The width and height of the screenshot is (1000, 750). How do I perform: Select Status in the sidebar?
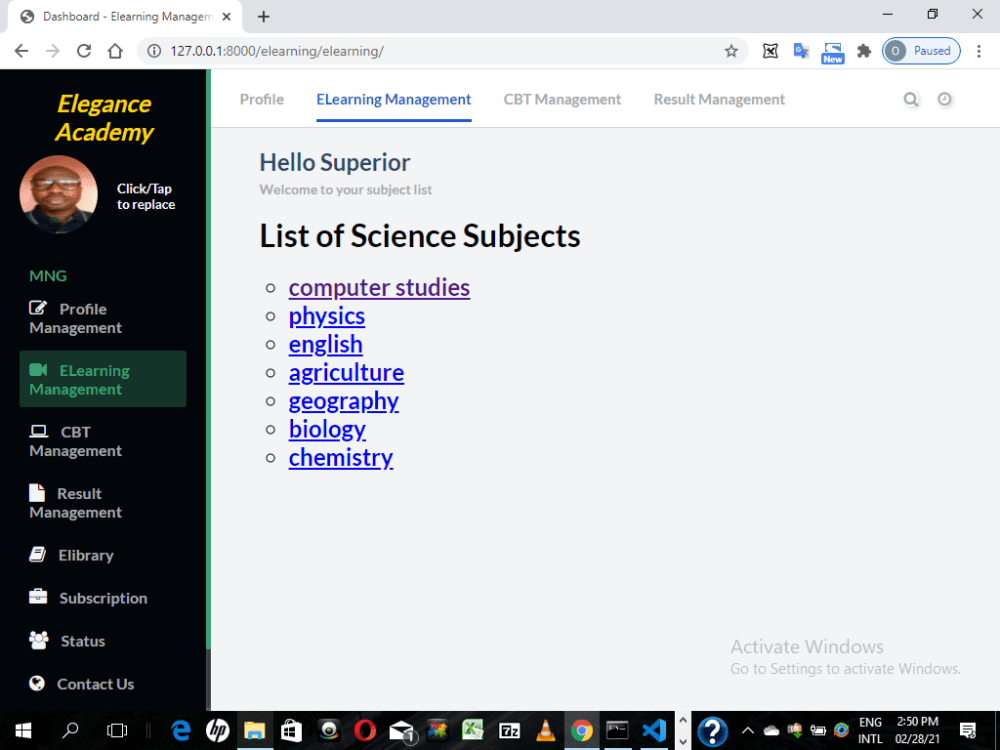pos(82,640)
